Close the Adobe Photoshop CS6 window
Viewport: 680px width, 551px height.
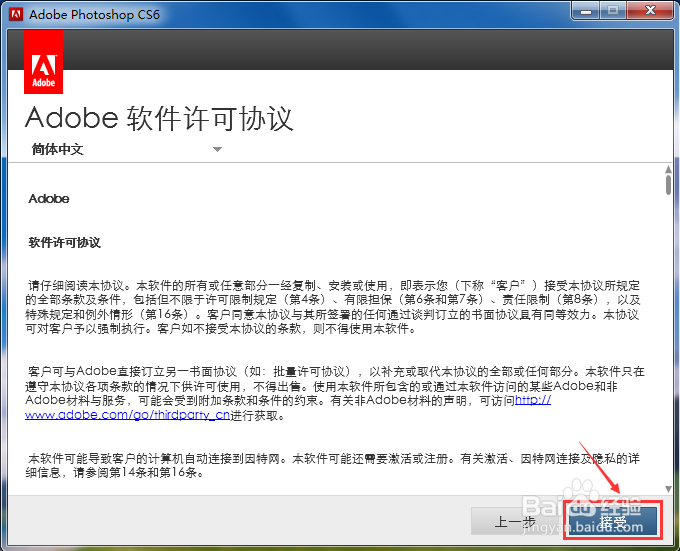(x=650, y=10)
